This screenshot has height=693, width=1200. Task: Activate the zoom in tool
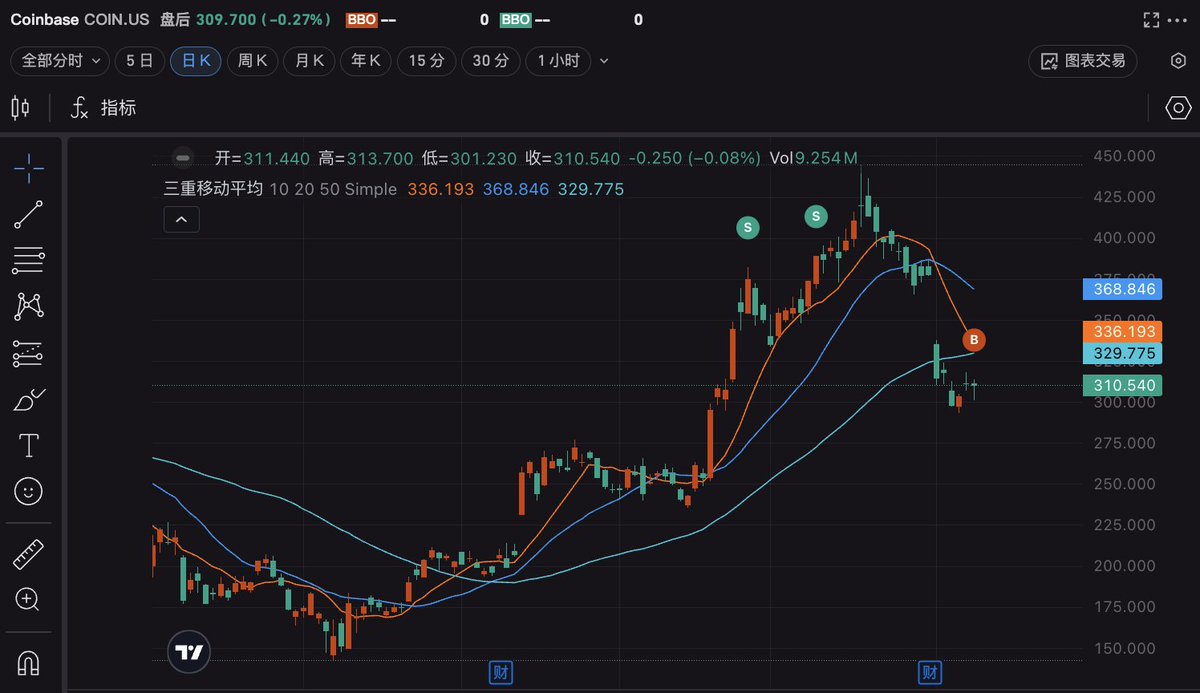tap(29, 600)
